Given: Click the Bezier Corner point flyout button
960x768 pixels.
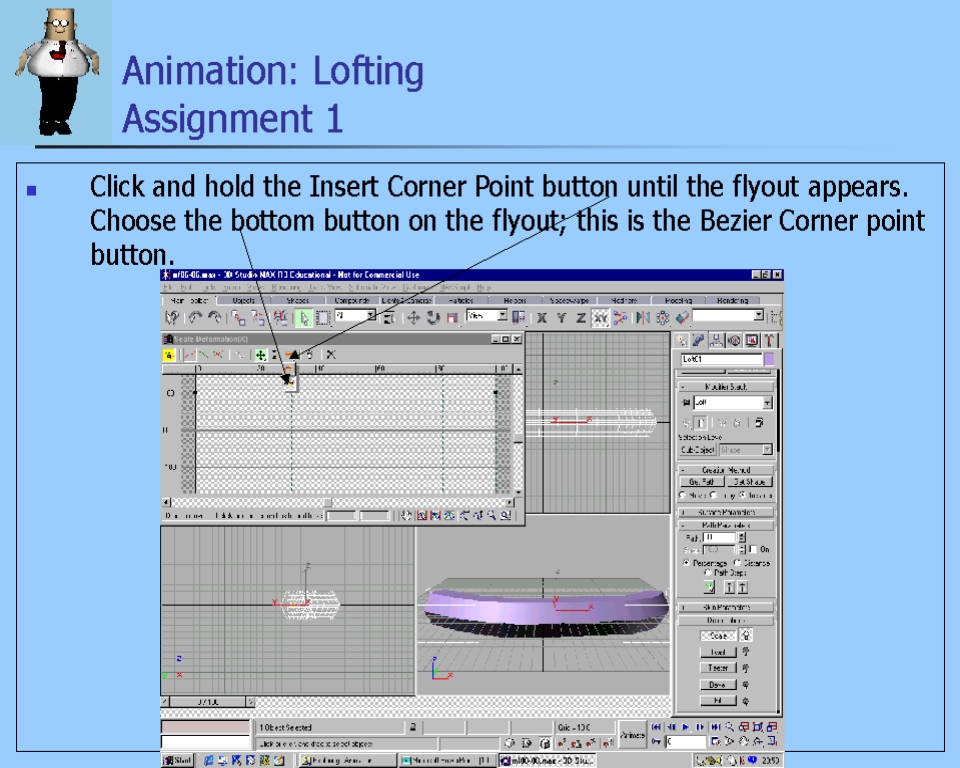Looking at the screenshot, I should click(x=288, y=379).
